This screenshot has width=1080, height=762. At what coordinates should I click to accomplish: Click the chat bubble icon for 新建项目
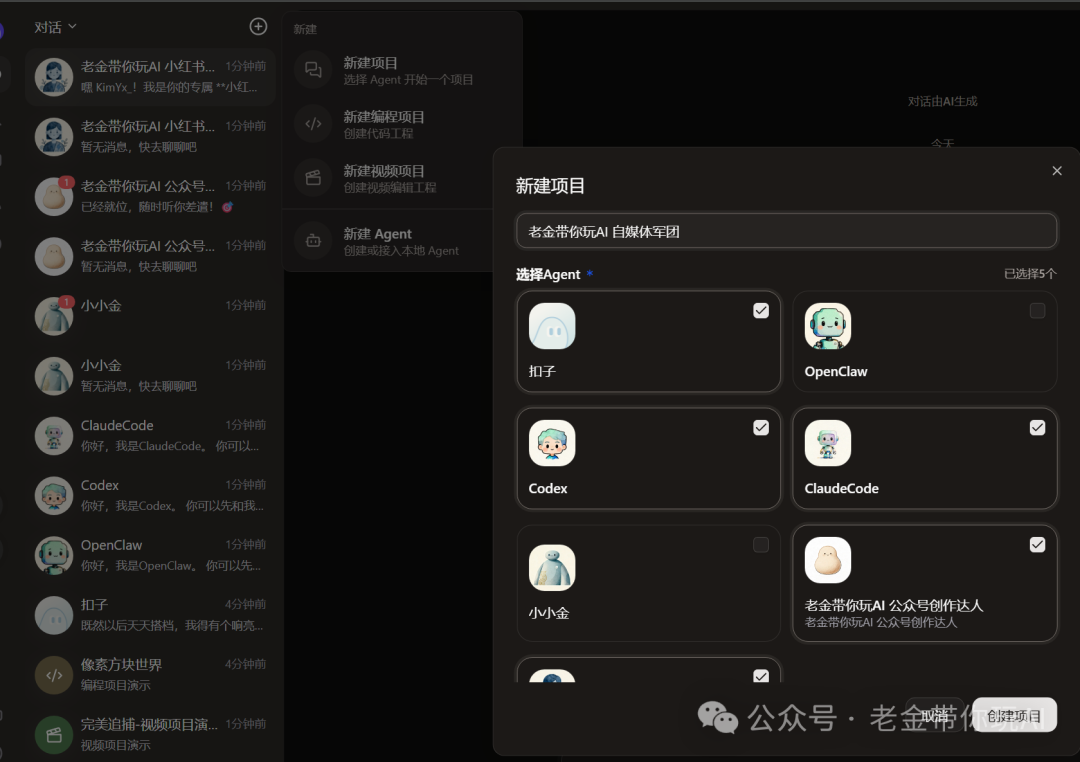(x=313, y=70)
